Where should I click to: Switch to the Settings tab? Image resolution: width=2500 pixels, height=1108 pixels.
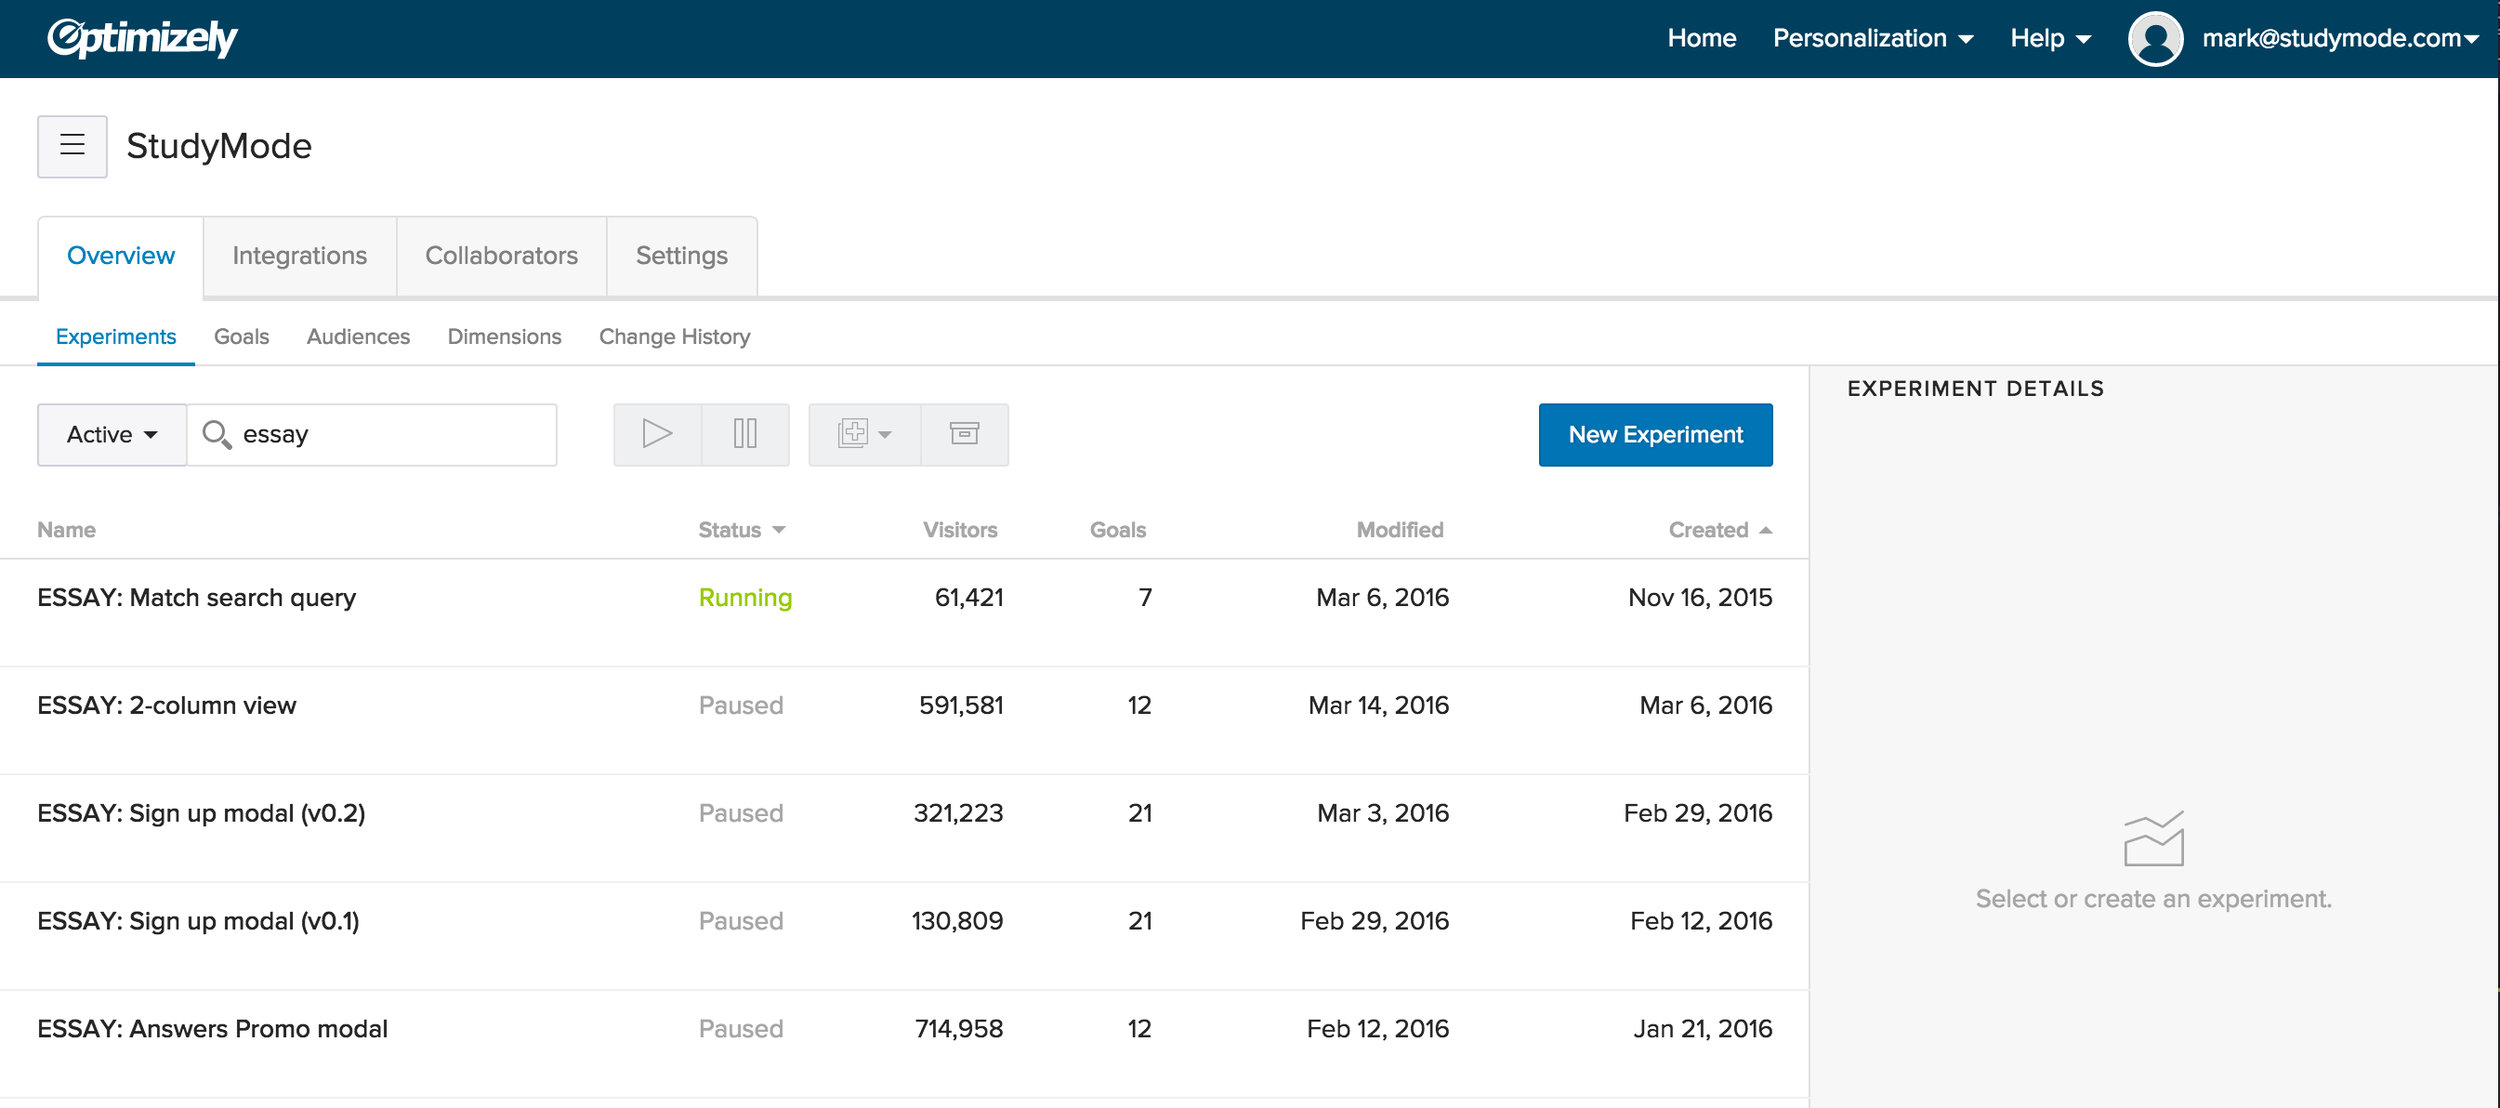point(682,256)
